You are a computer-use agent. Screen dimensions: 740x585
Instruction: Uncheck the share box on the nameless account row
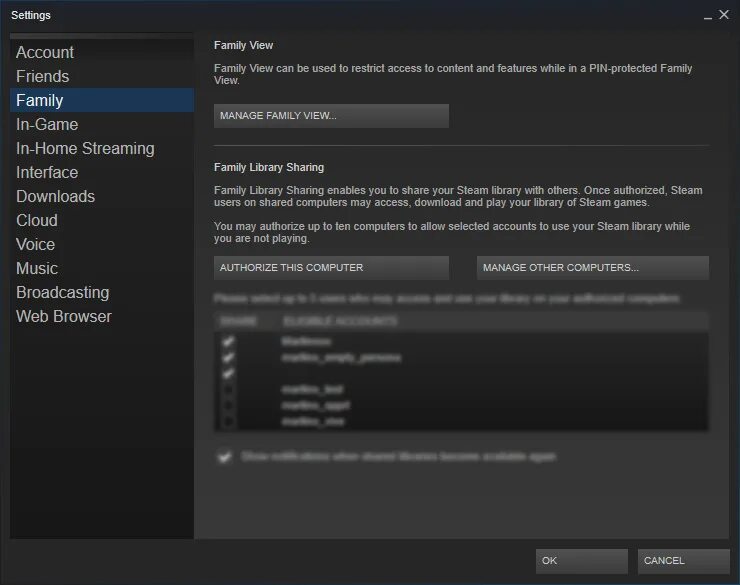coord(228,374)
